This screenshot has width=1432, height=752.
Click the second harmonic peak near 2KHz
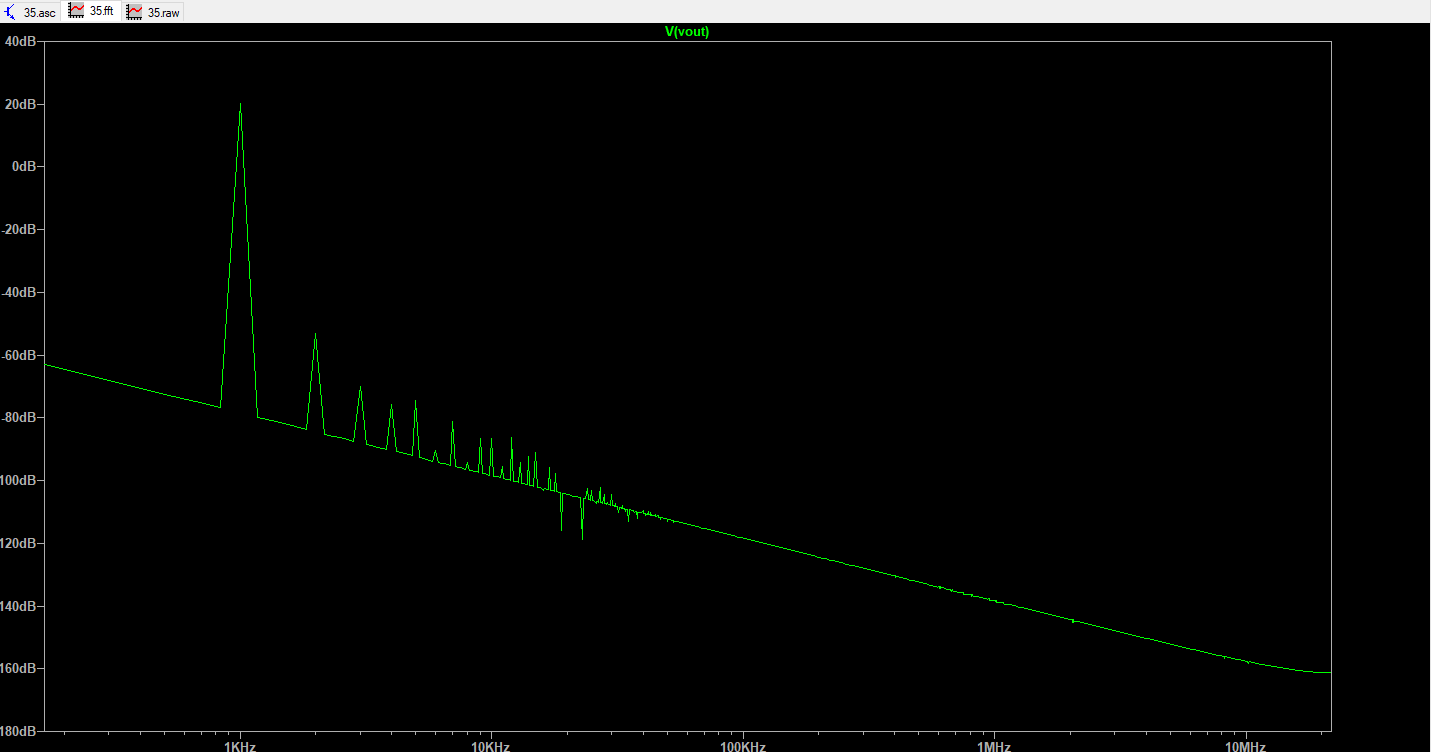coord(315,335)
